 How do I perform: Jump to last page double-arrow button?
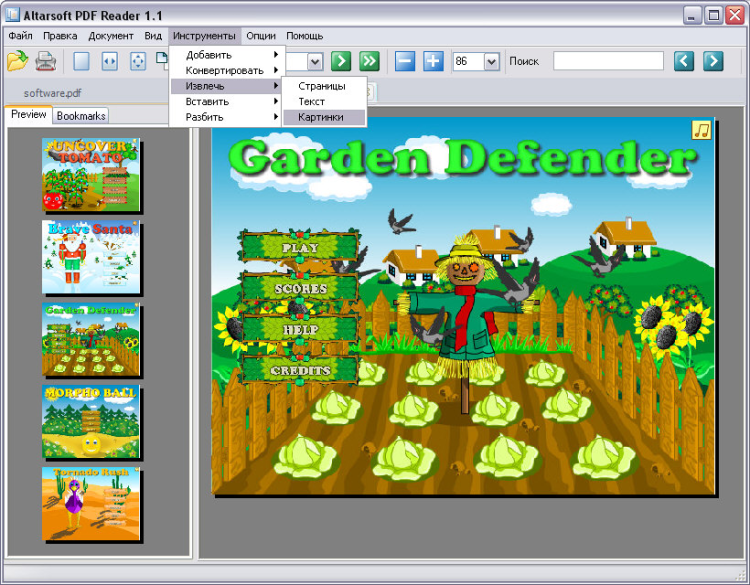pos(369,61)
